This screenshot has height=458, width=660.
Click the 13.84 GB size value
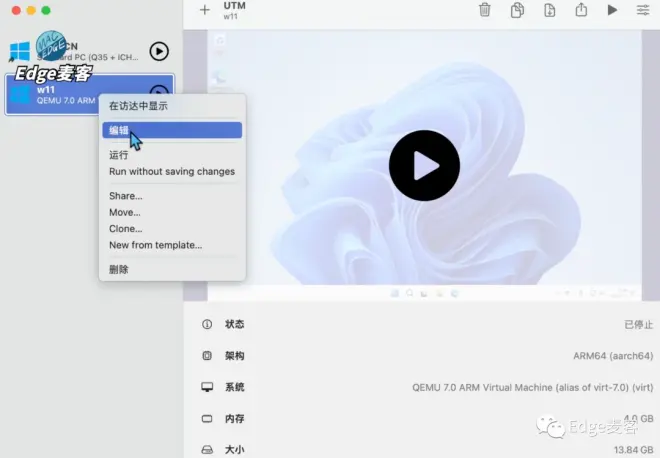[633, 450]
